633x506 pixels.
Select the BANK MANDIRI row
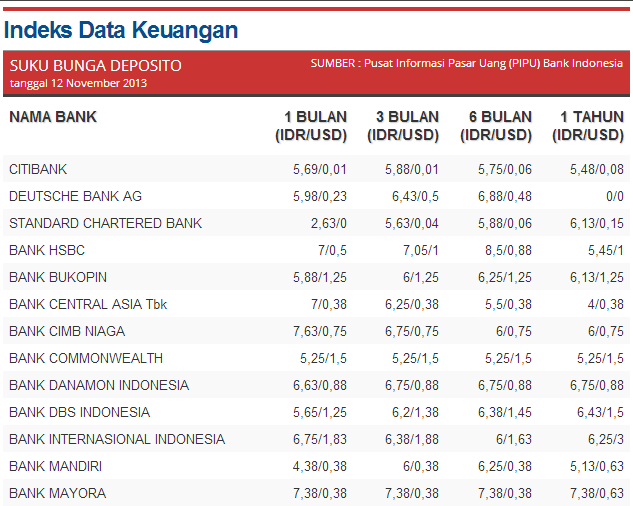[55, 466]
